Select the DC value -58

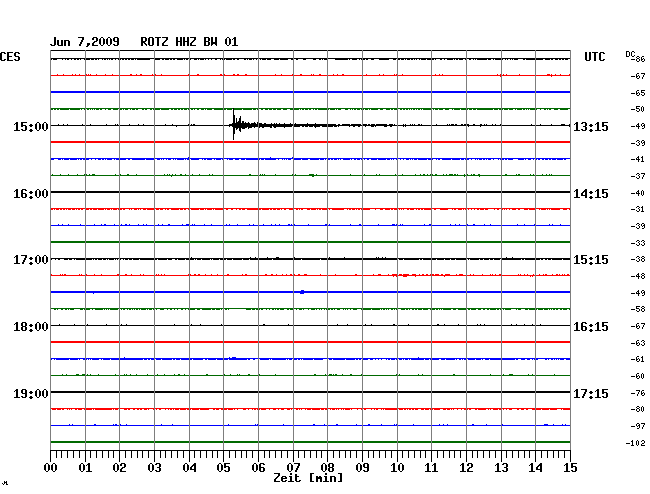638,309
